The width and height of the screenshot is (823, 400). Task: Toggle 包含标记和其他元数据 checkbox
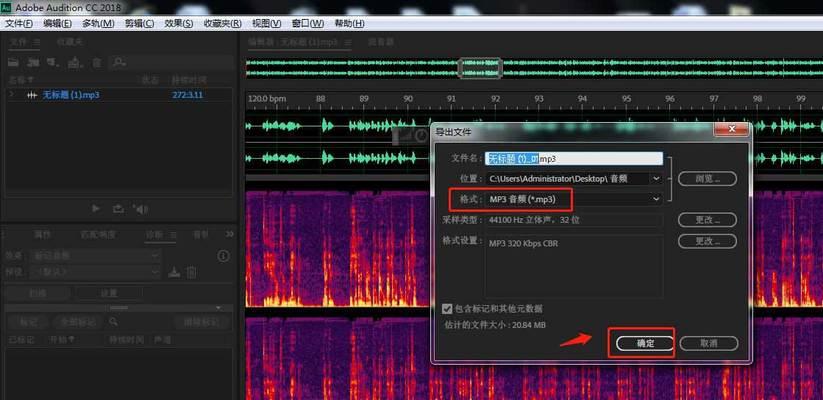447,309
